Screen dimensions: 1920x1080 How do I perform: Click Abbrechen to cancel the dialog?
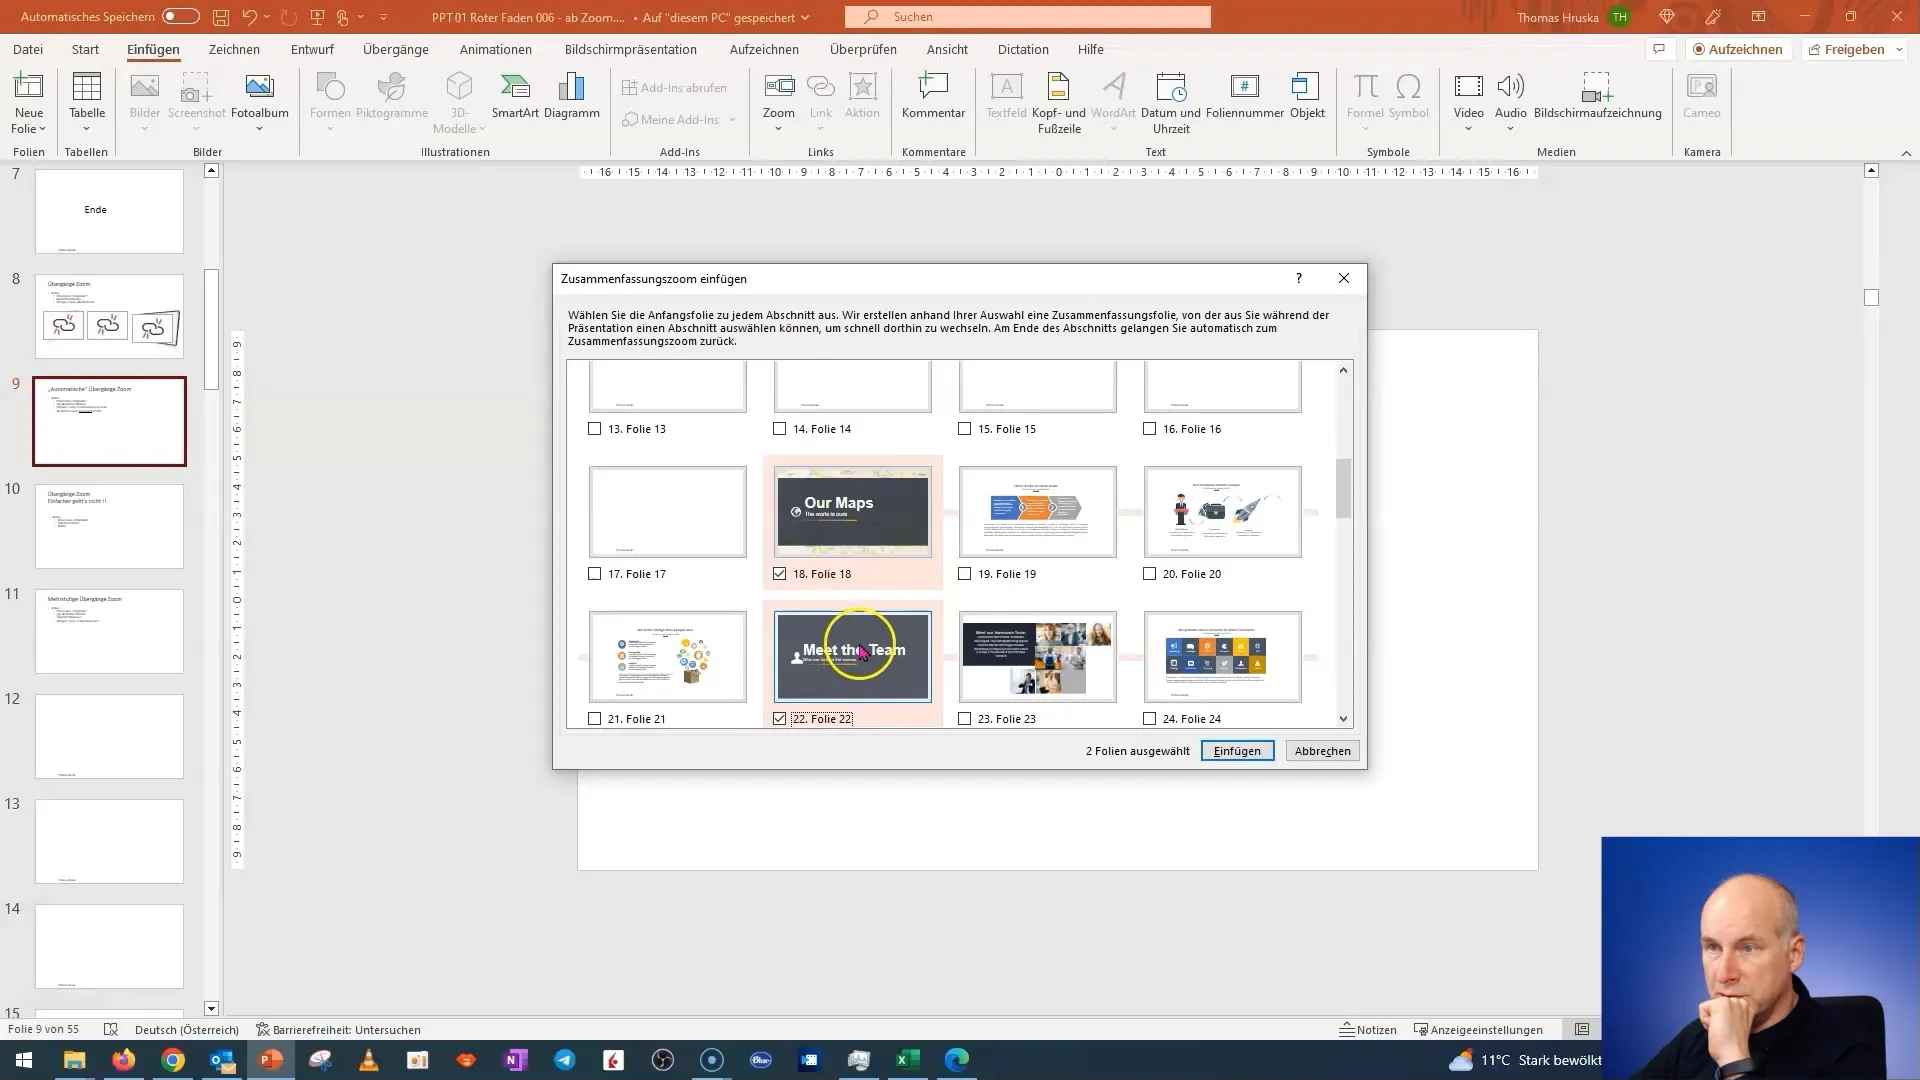tap(1322, 750)
